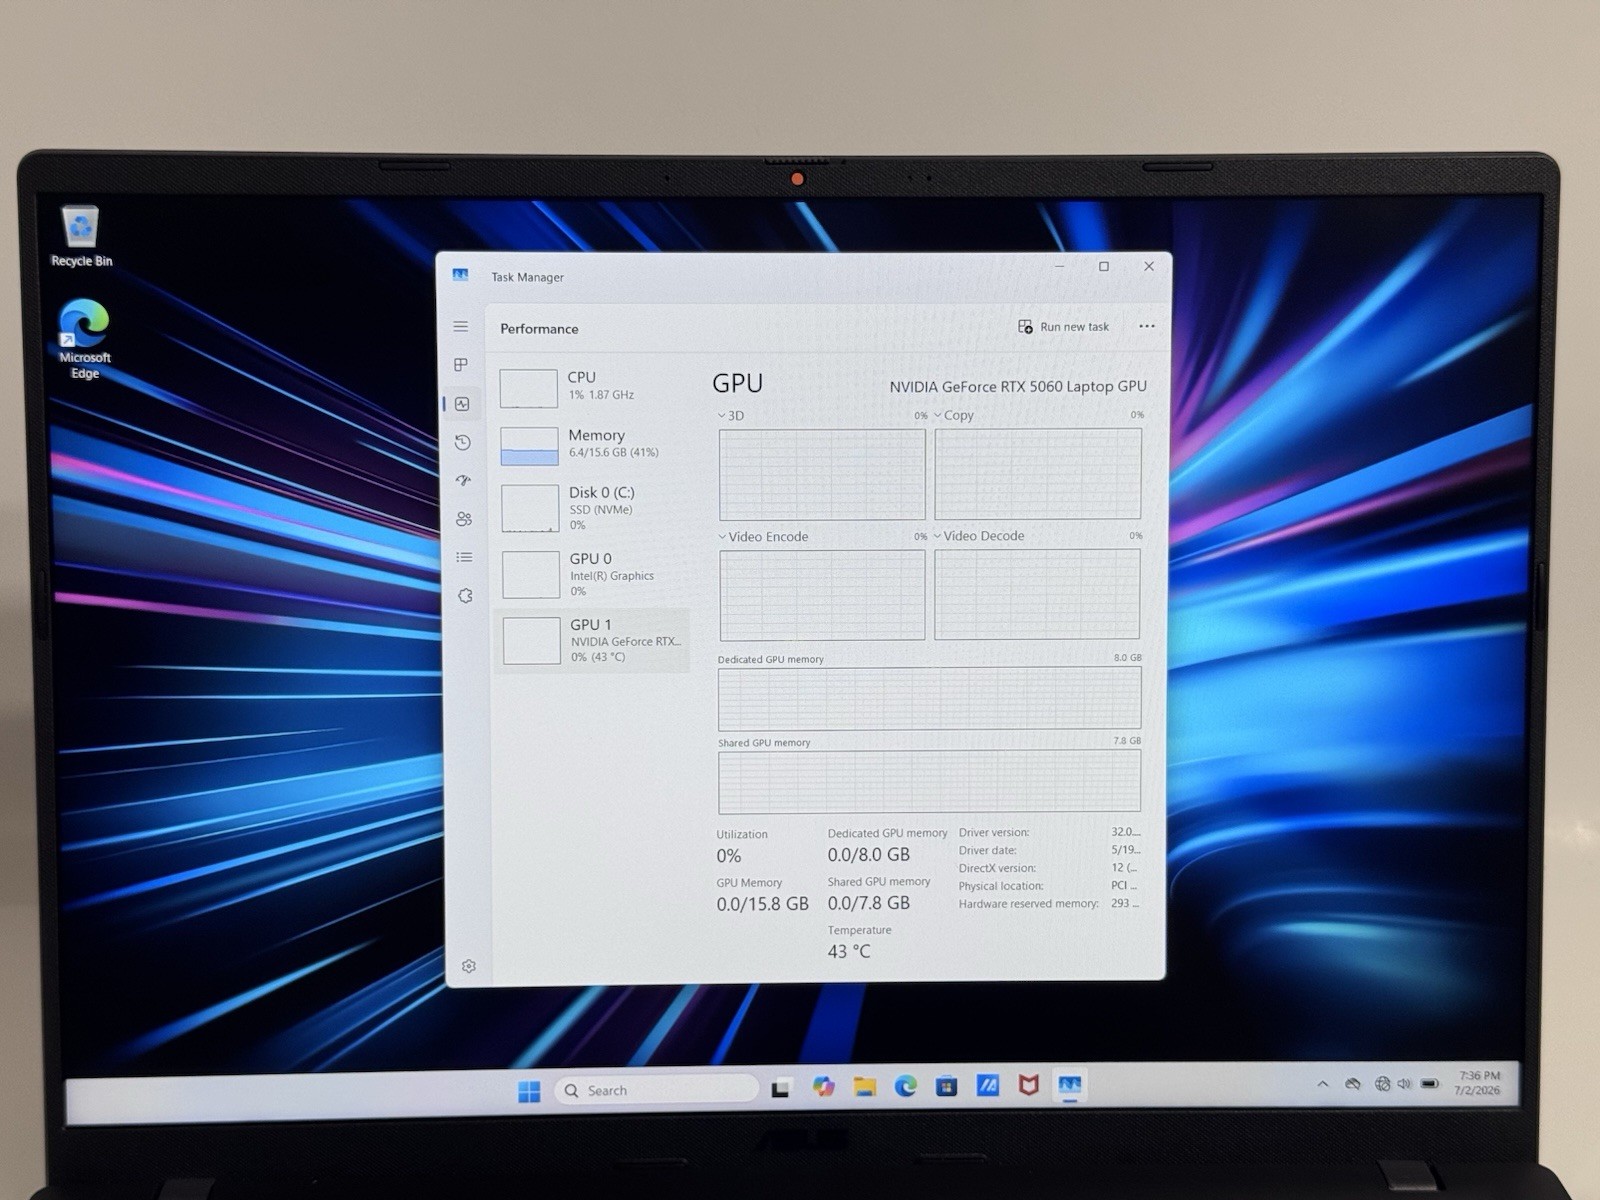
Task: Click Task Manager icon on the taskbar
Action: pyautogui.click(x=1070, y=1085)
